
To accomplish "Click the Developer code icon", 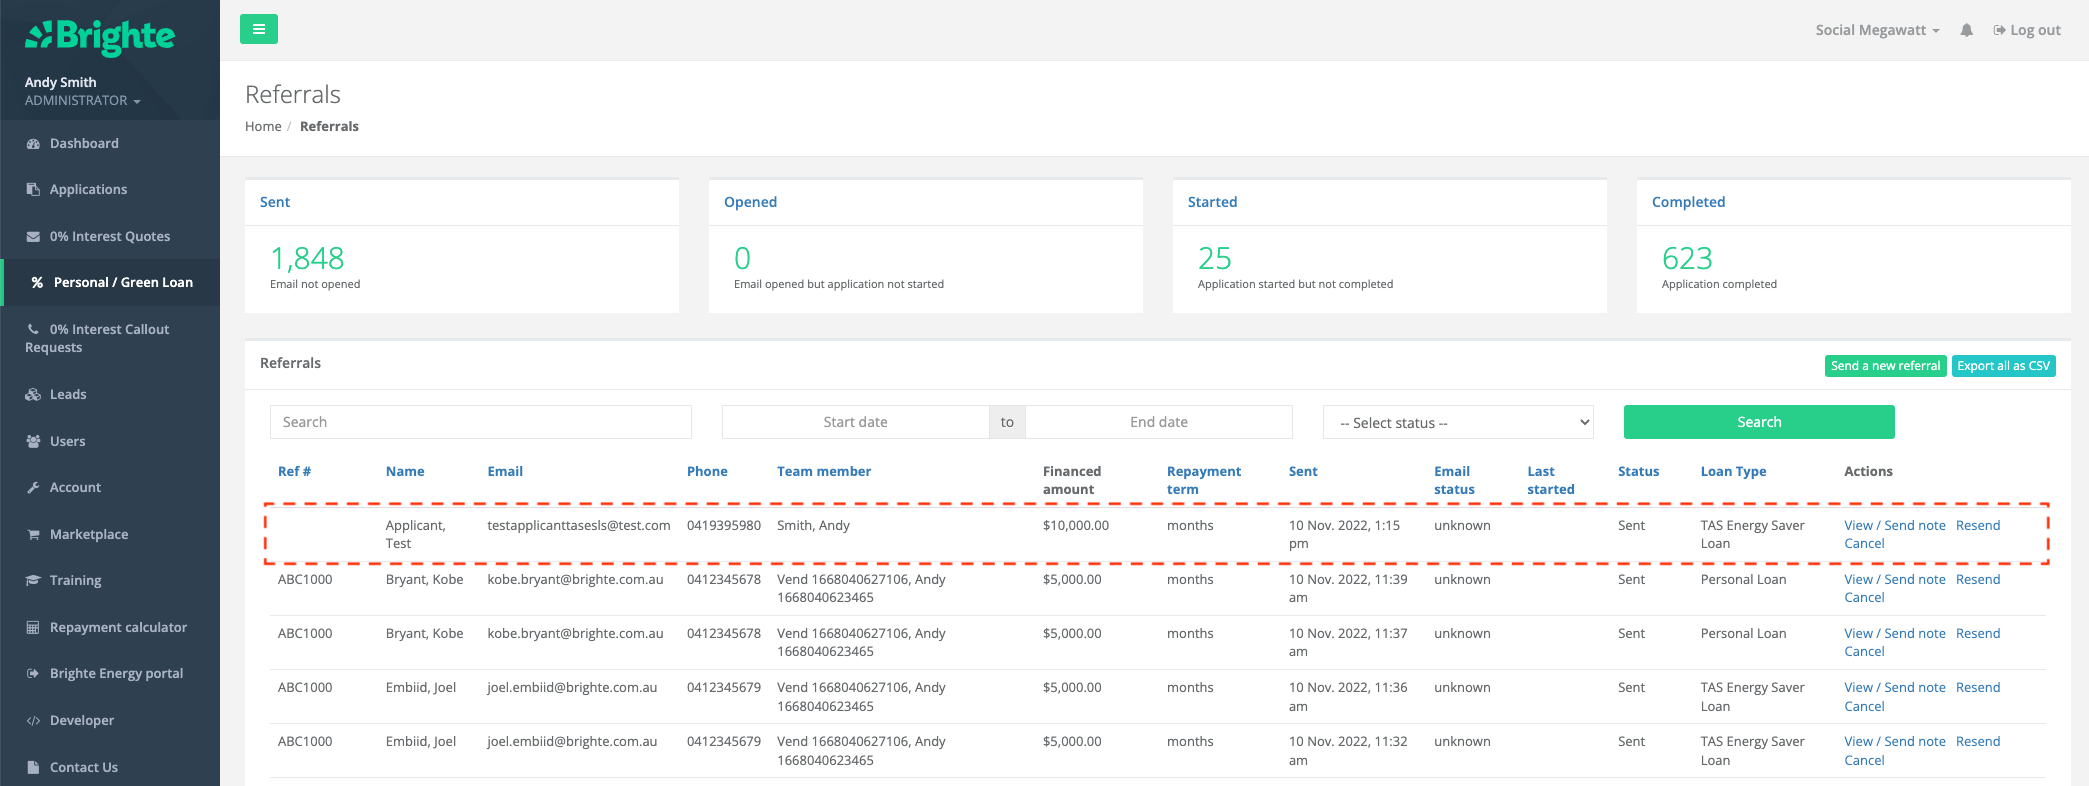I will (33, 721).
